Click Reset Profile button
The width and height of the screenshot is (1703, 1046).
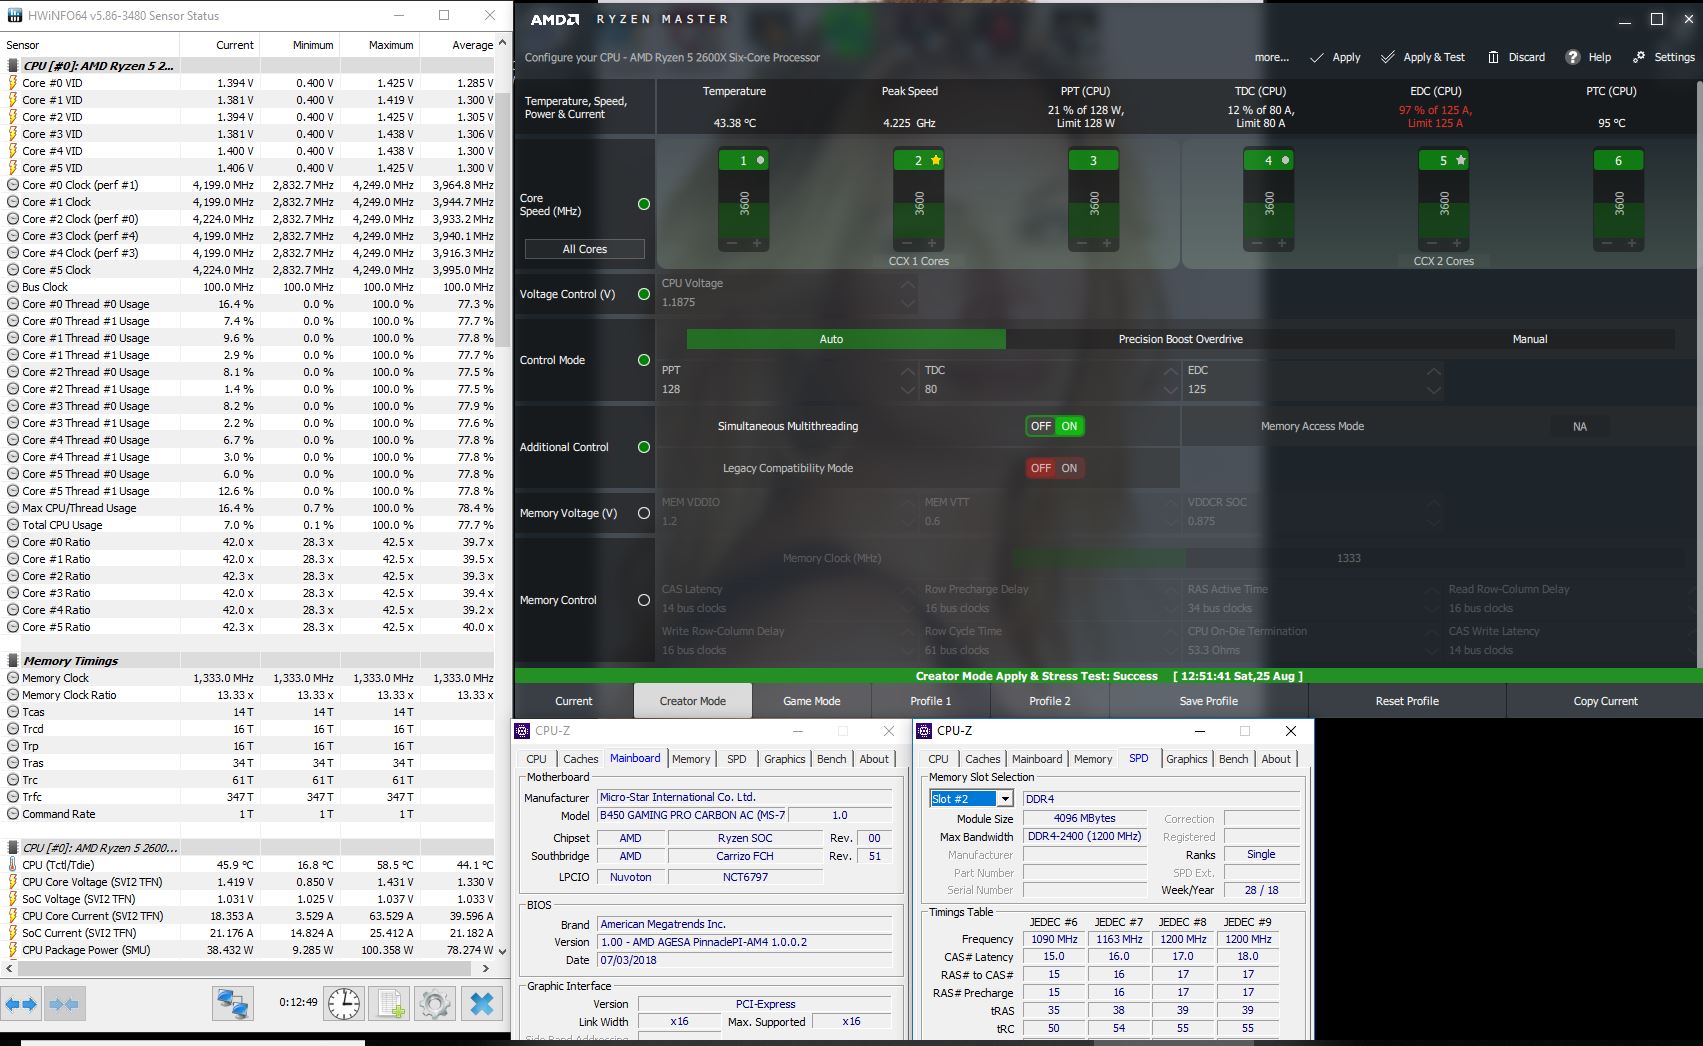click(x=1407, y=701)
